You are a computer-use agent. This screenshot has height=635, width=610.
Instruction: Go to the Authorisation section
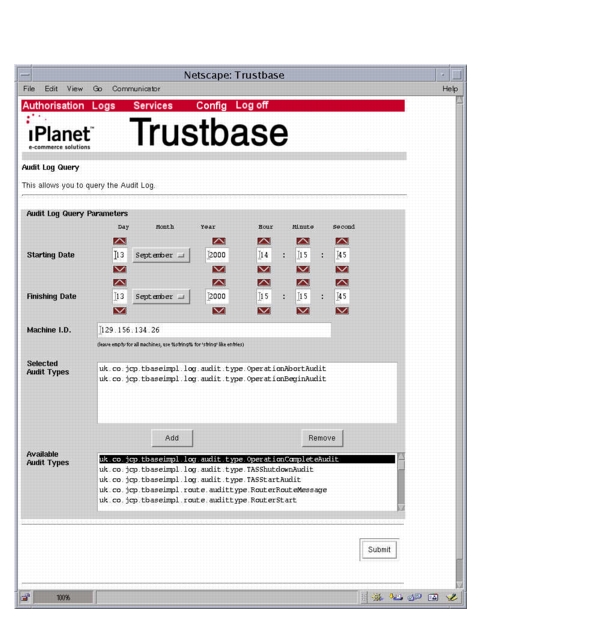click(x=53, y=106)
